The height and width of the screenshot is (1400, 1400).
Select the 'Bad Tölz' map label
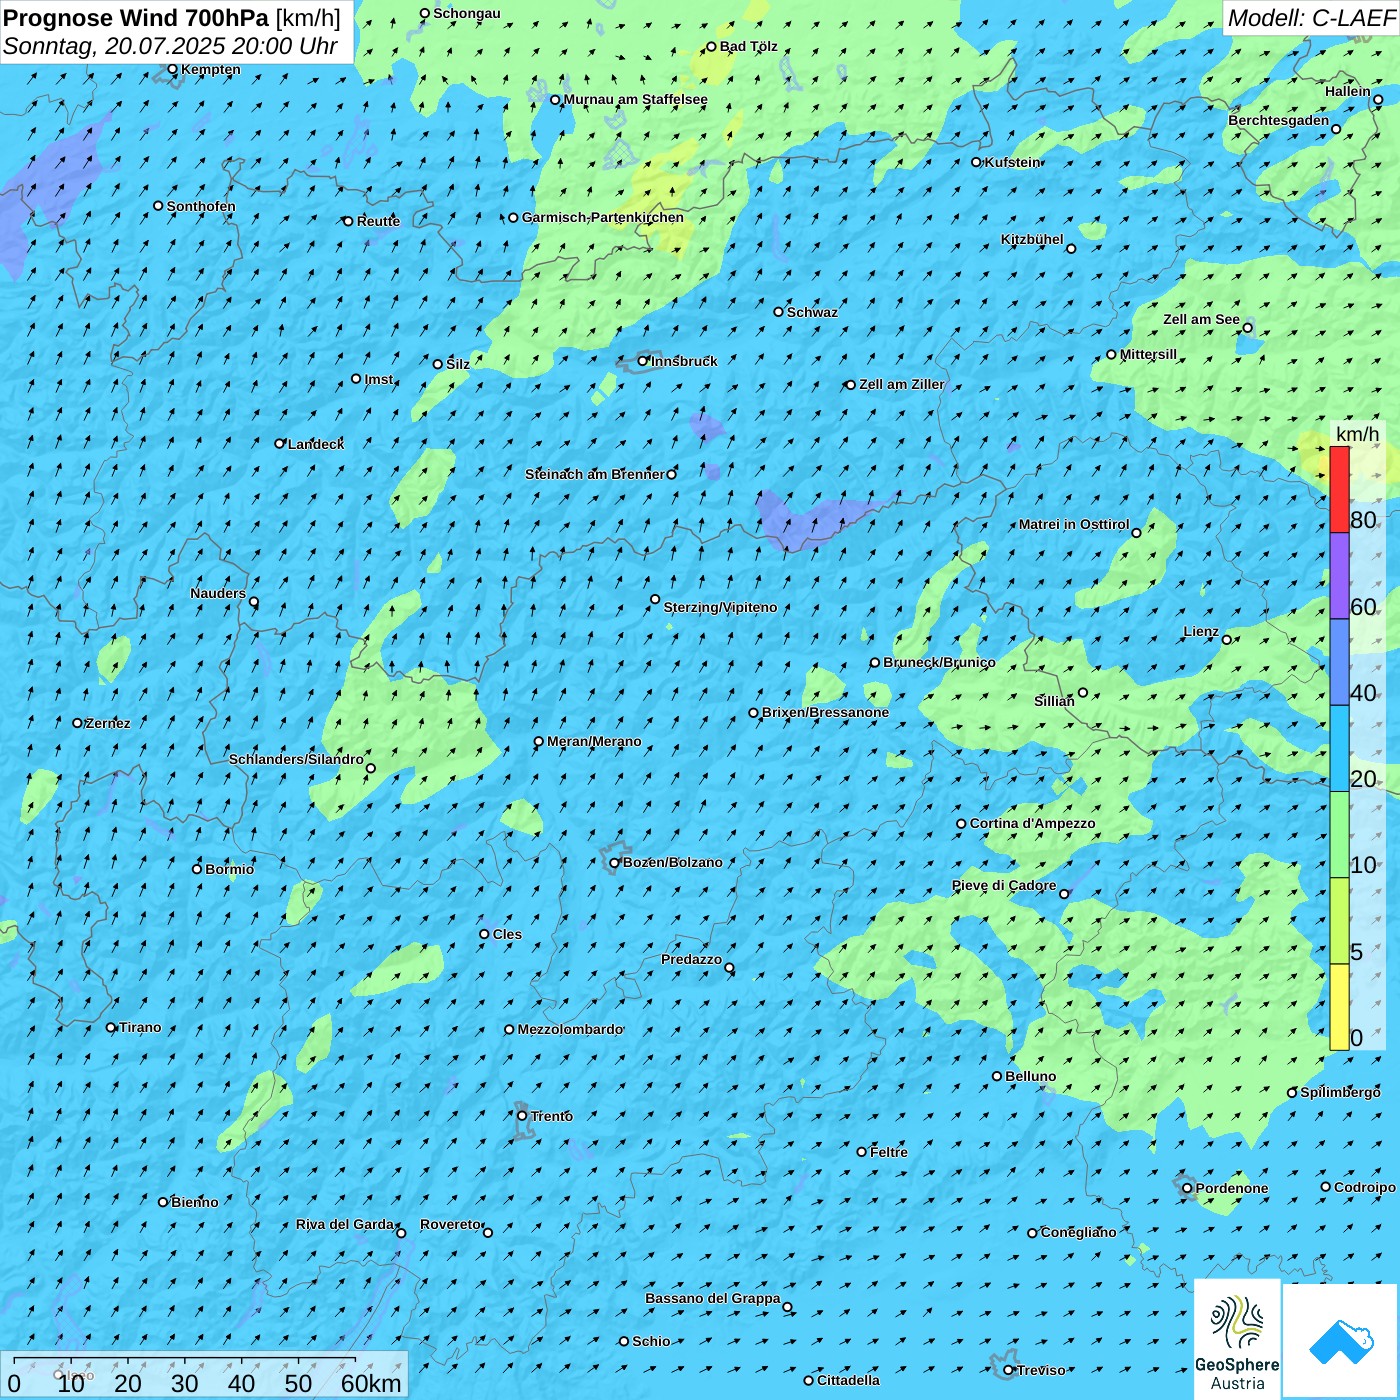[749, 46]
